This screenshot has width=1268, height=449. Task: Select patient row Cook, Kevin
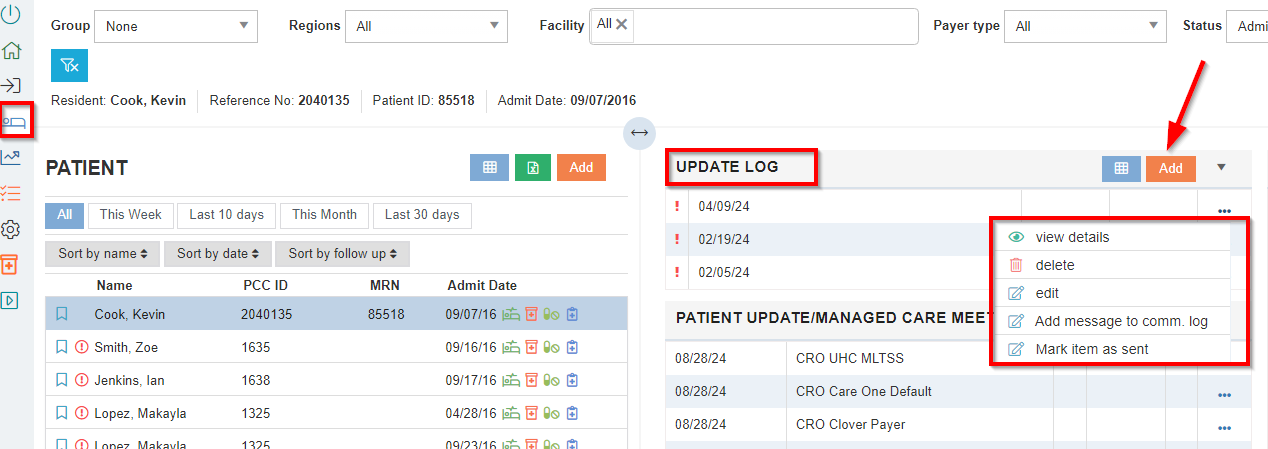coord(337,314)
